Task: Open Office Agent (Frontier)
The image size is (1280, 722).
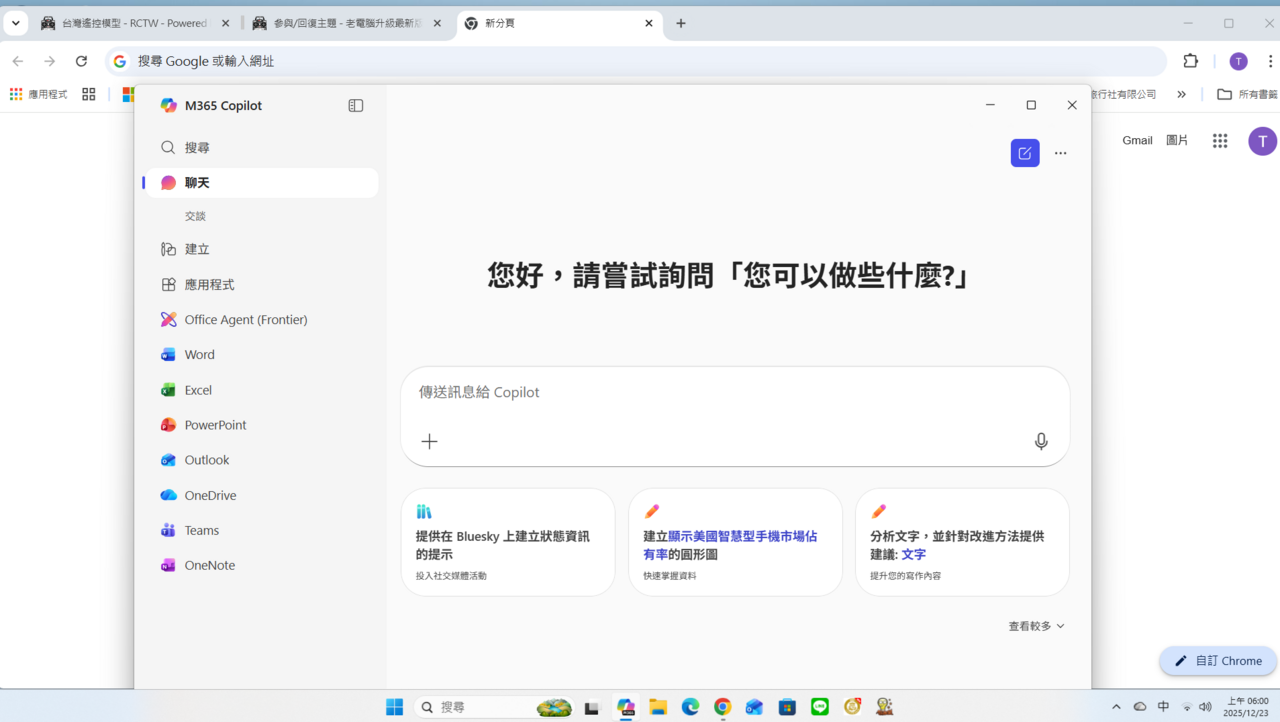Action: tap(246, 319)
